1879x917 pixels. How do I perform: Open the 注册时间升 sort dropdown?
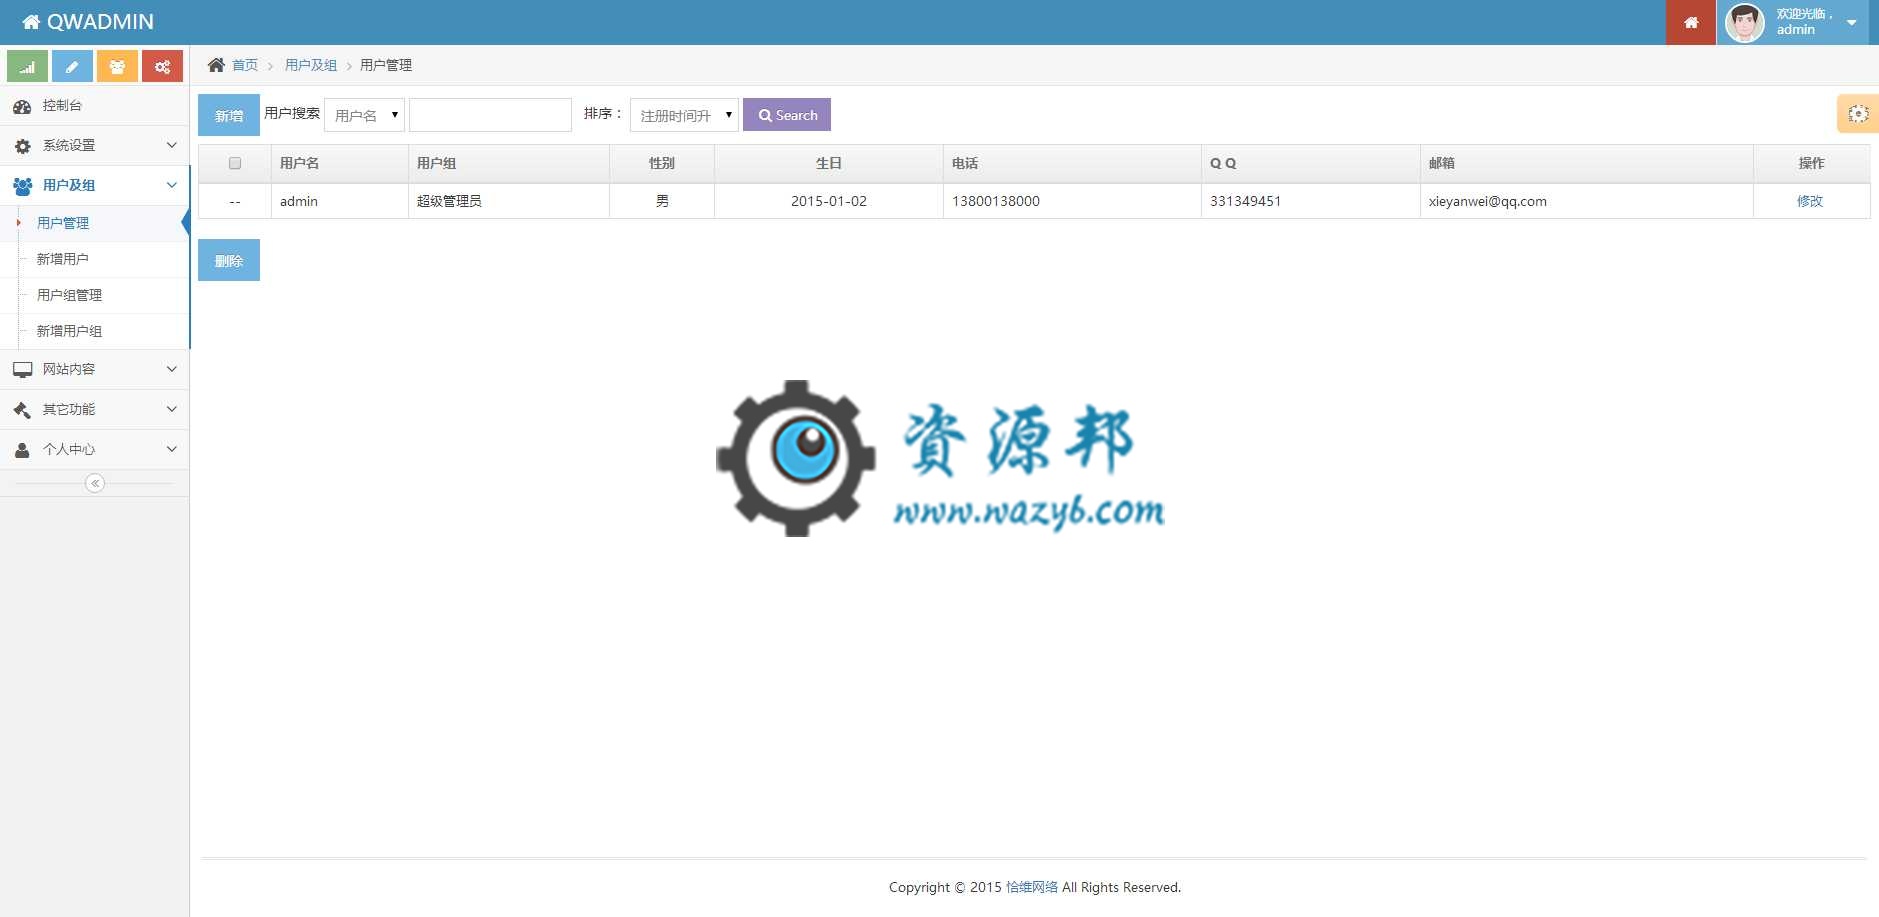pos(685,115)
